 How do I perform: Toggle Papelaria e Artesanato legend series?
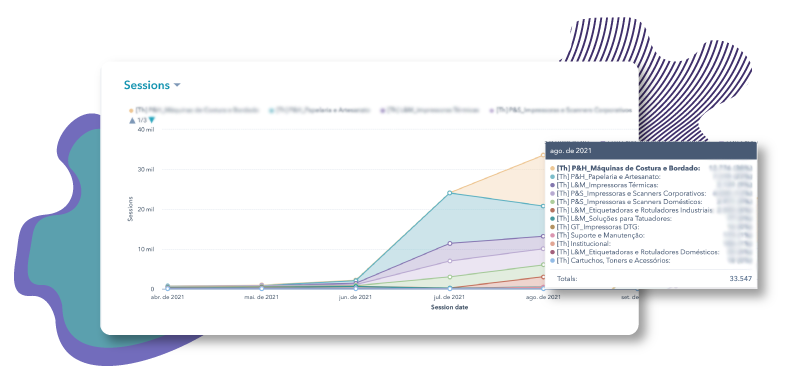click(320, 110)
